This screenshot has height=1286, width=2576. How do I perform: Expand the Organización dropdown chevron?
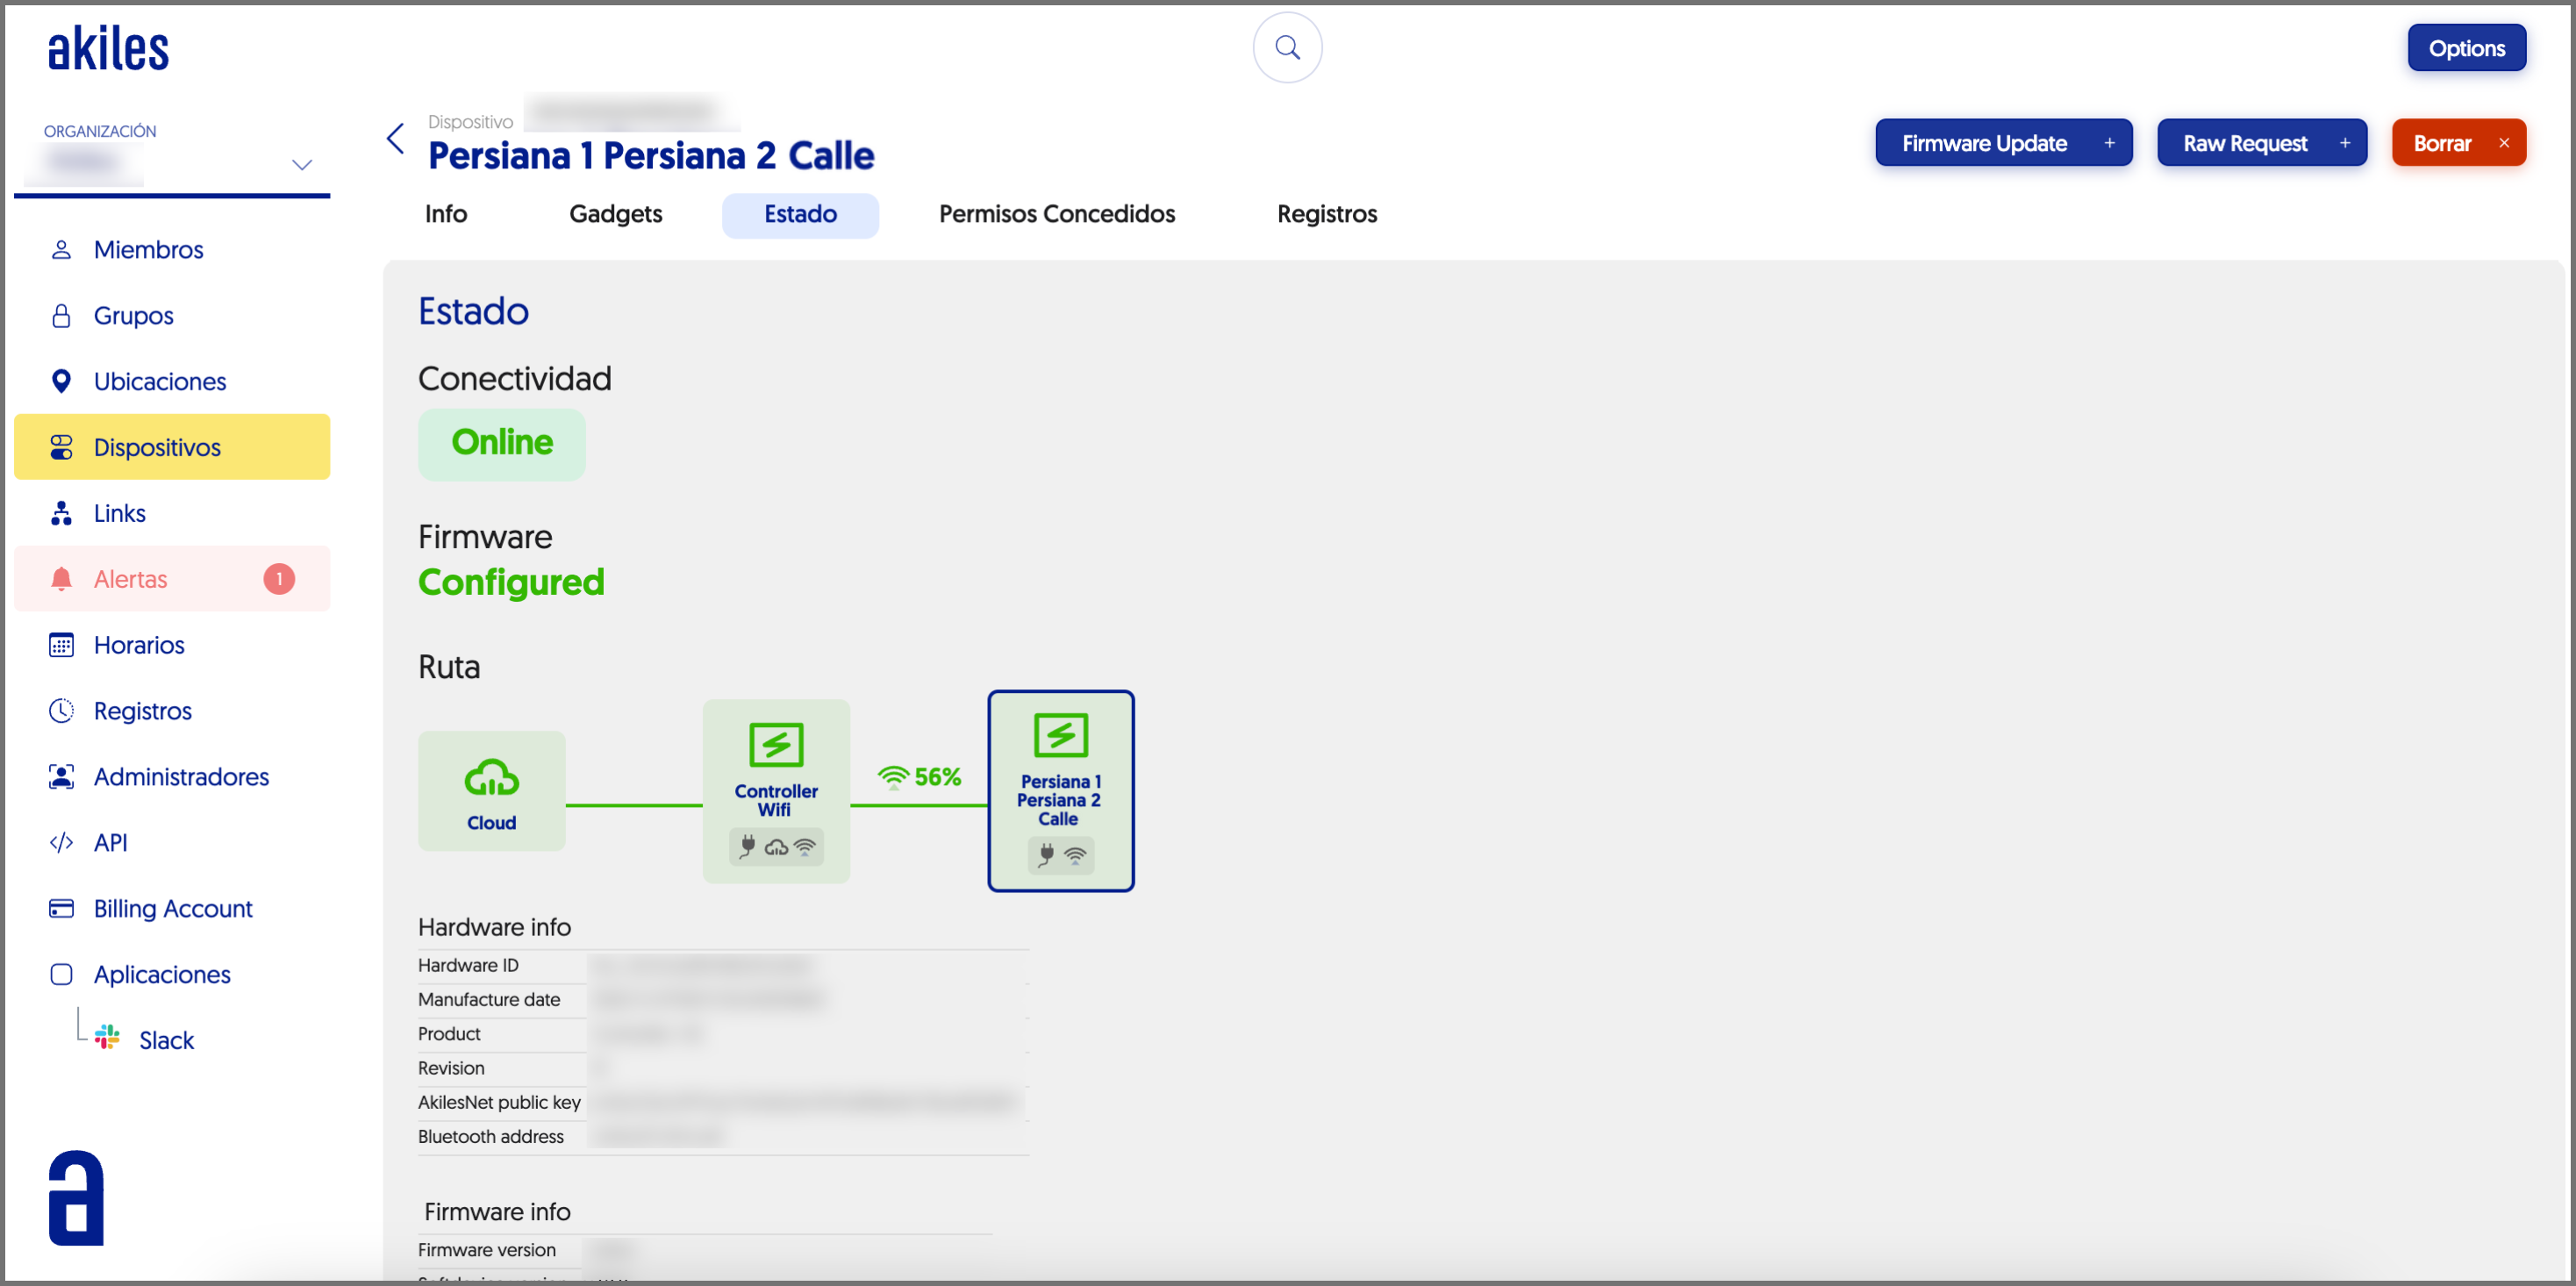click(302, 165)
